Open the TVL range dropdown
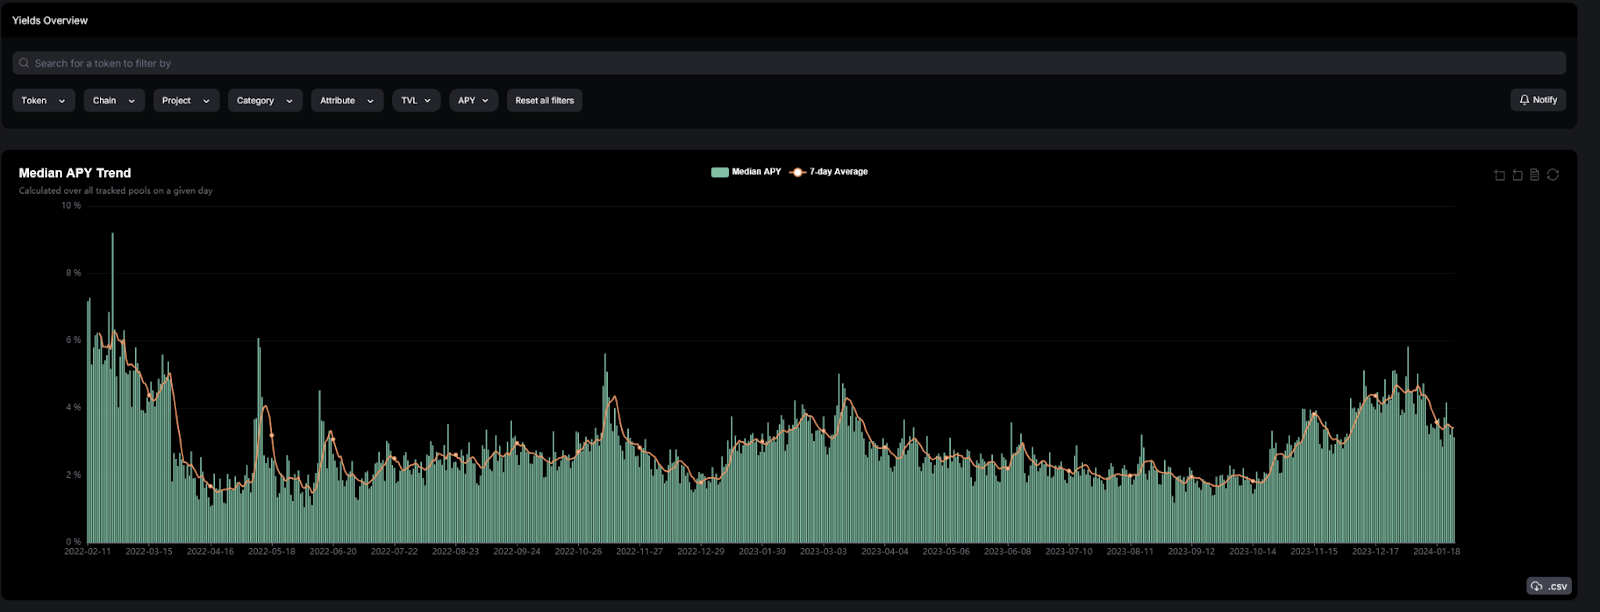 pos(416,100)
